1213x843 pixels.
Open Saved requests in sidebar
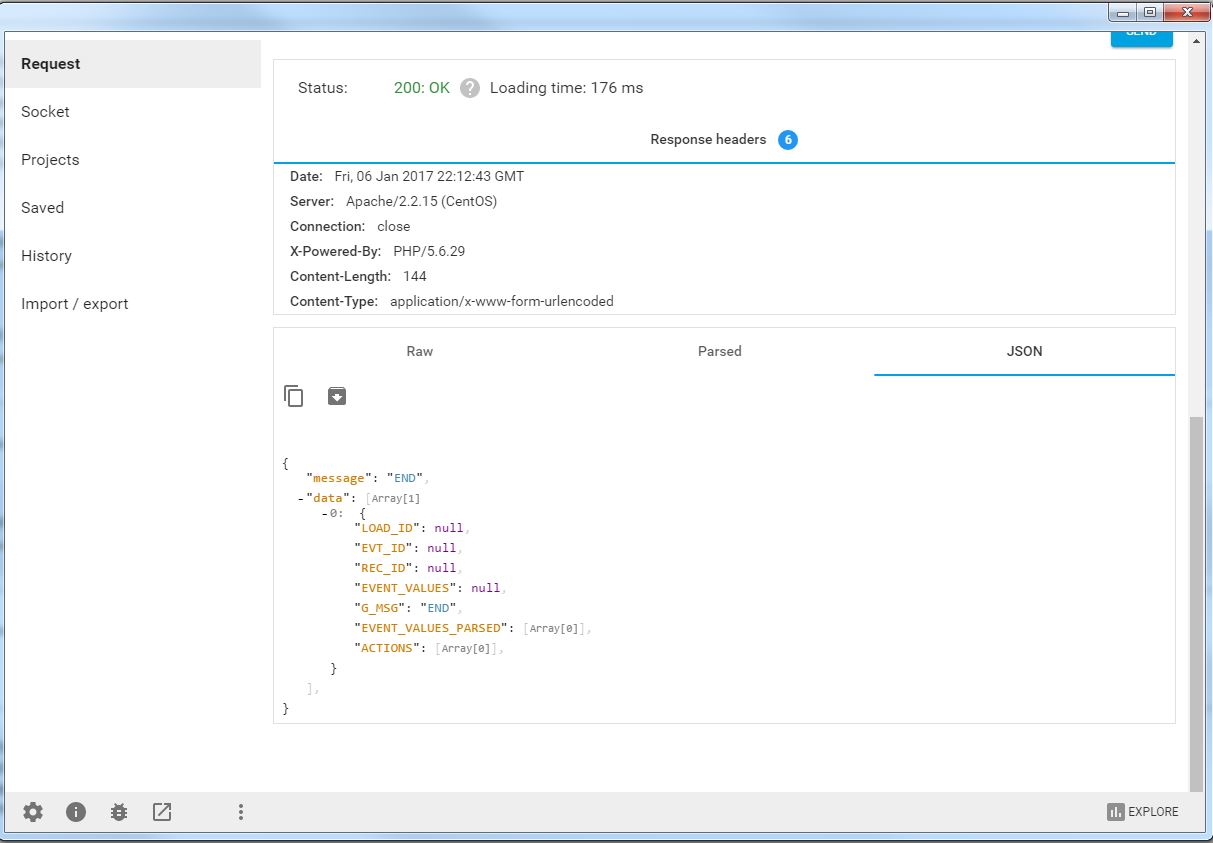tap(42, 208)
